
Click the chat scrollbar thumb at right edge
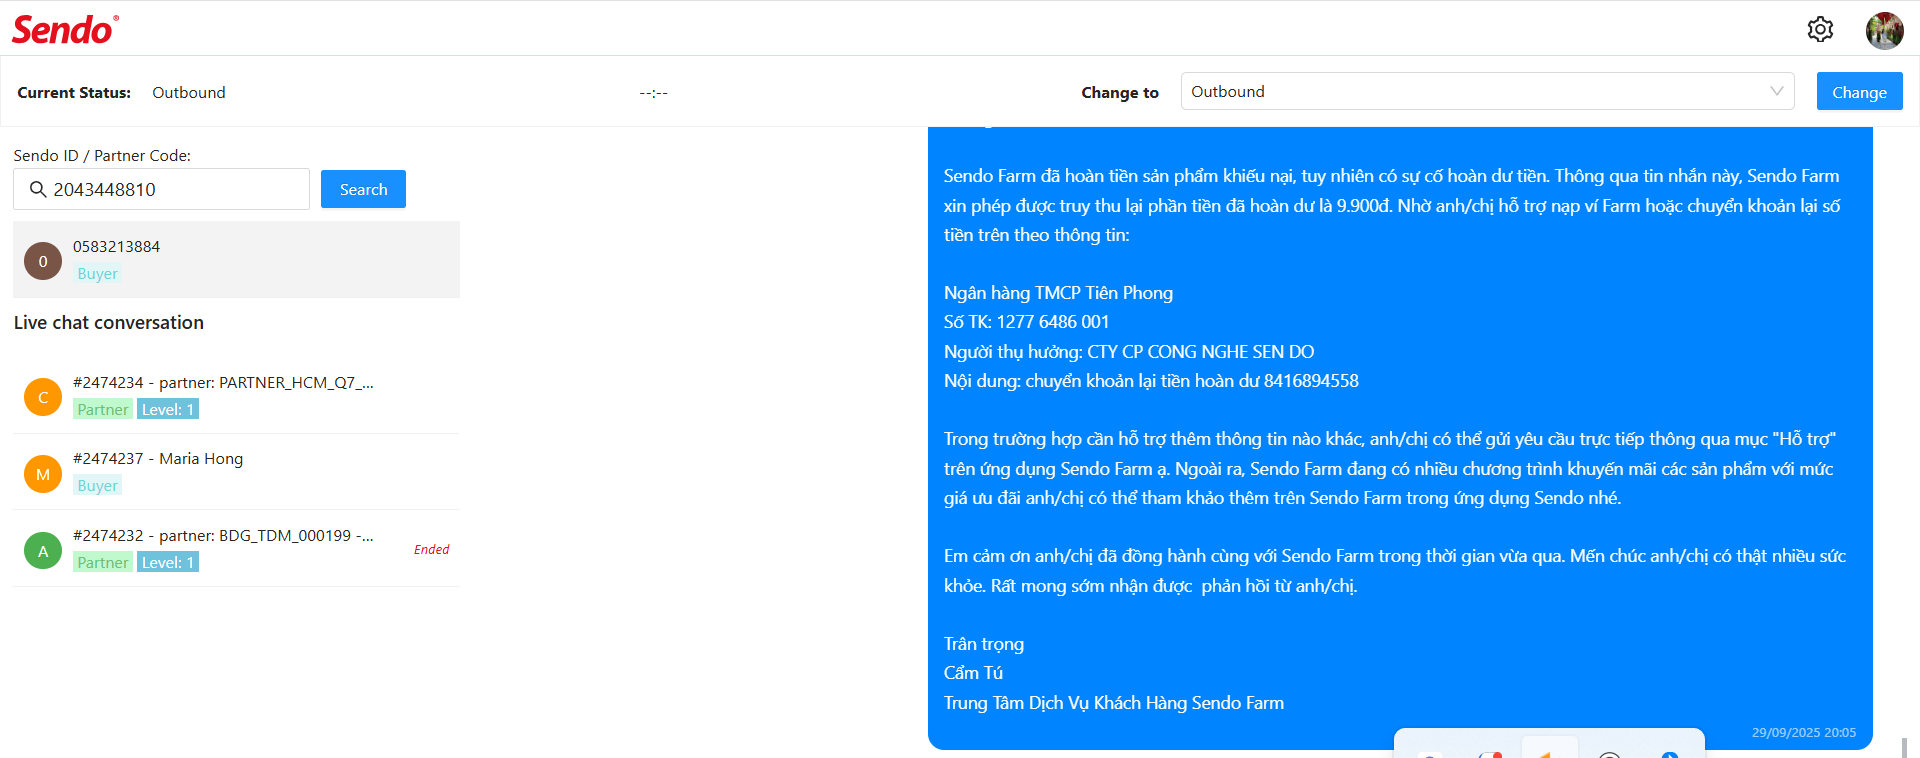[1904, 748]
